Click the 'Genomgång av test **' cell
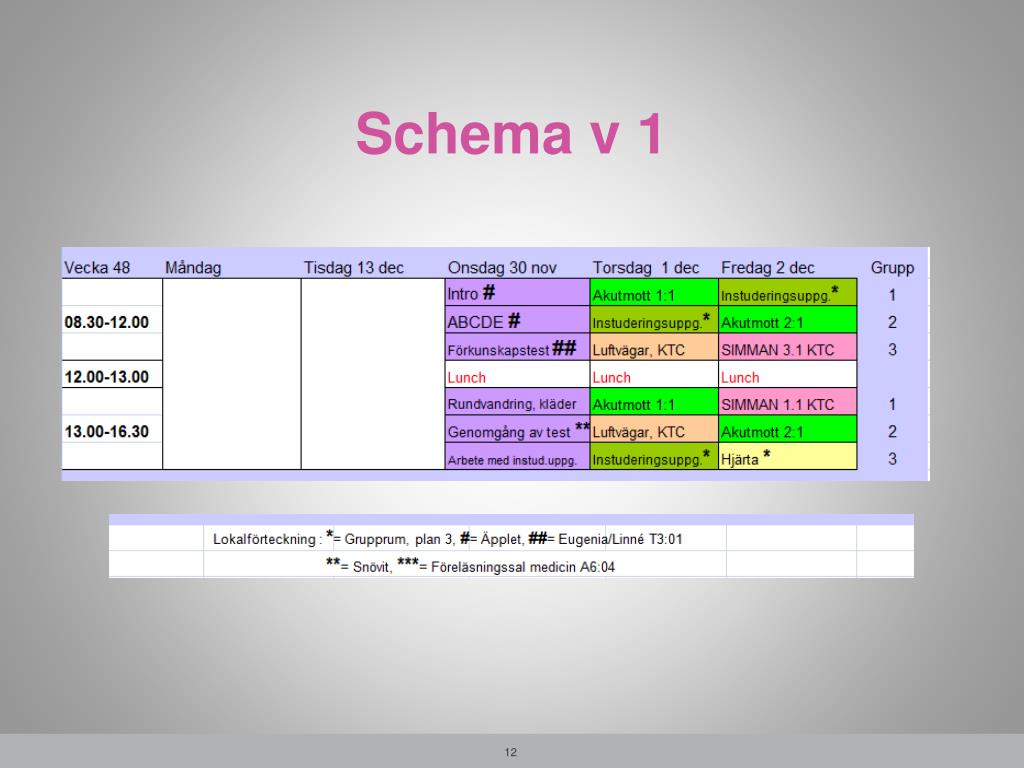Screen dimensions: 1024x768 click(517, 430)
